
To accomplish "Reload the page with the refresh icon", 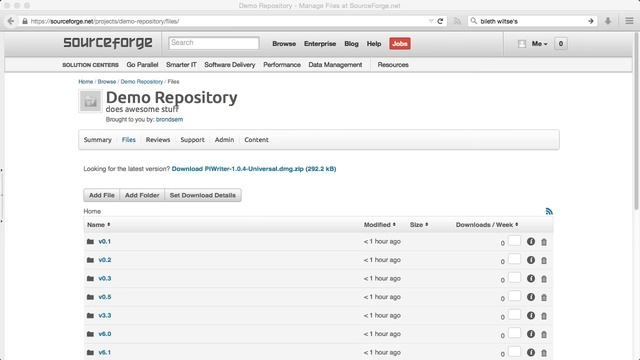I will [440, 21].
